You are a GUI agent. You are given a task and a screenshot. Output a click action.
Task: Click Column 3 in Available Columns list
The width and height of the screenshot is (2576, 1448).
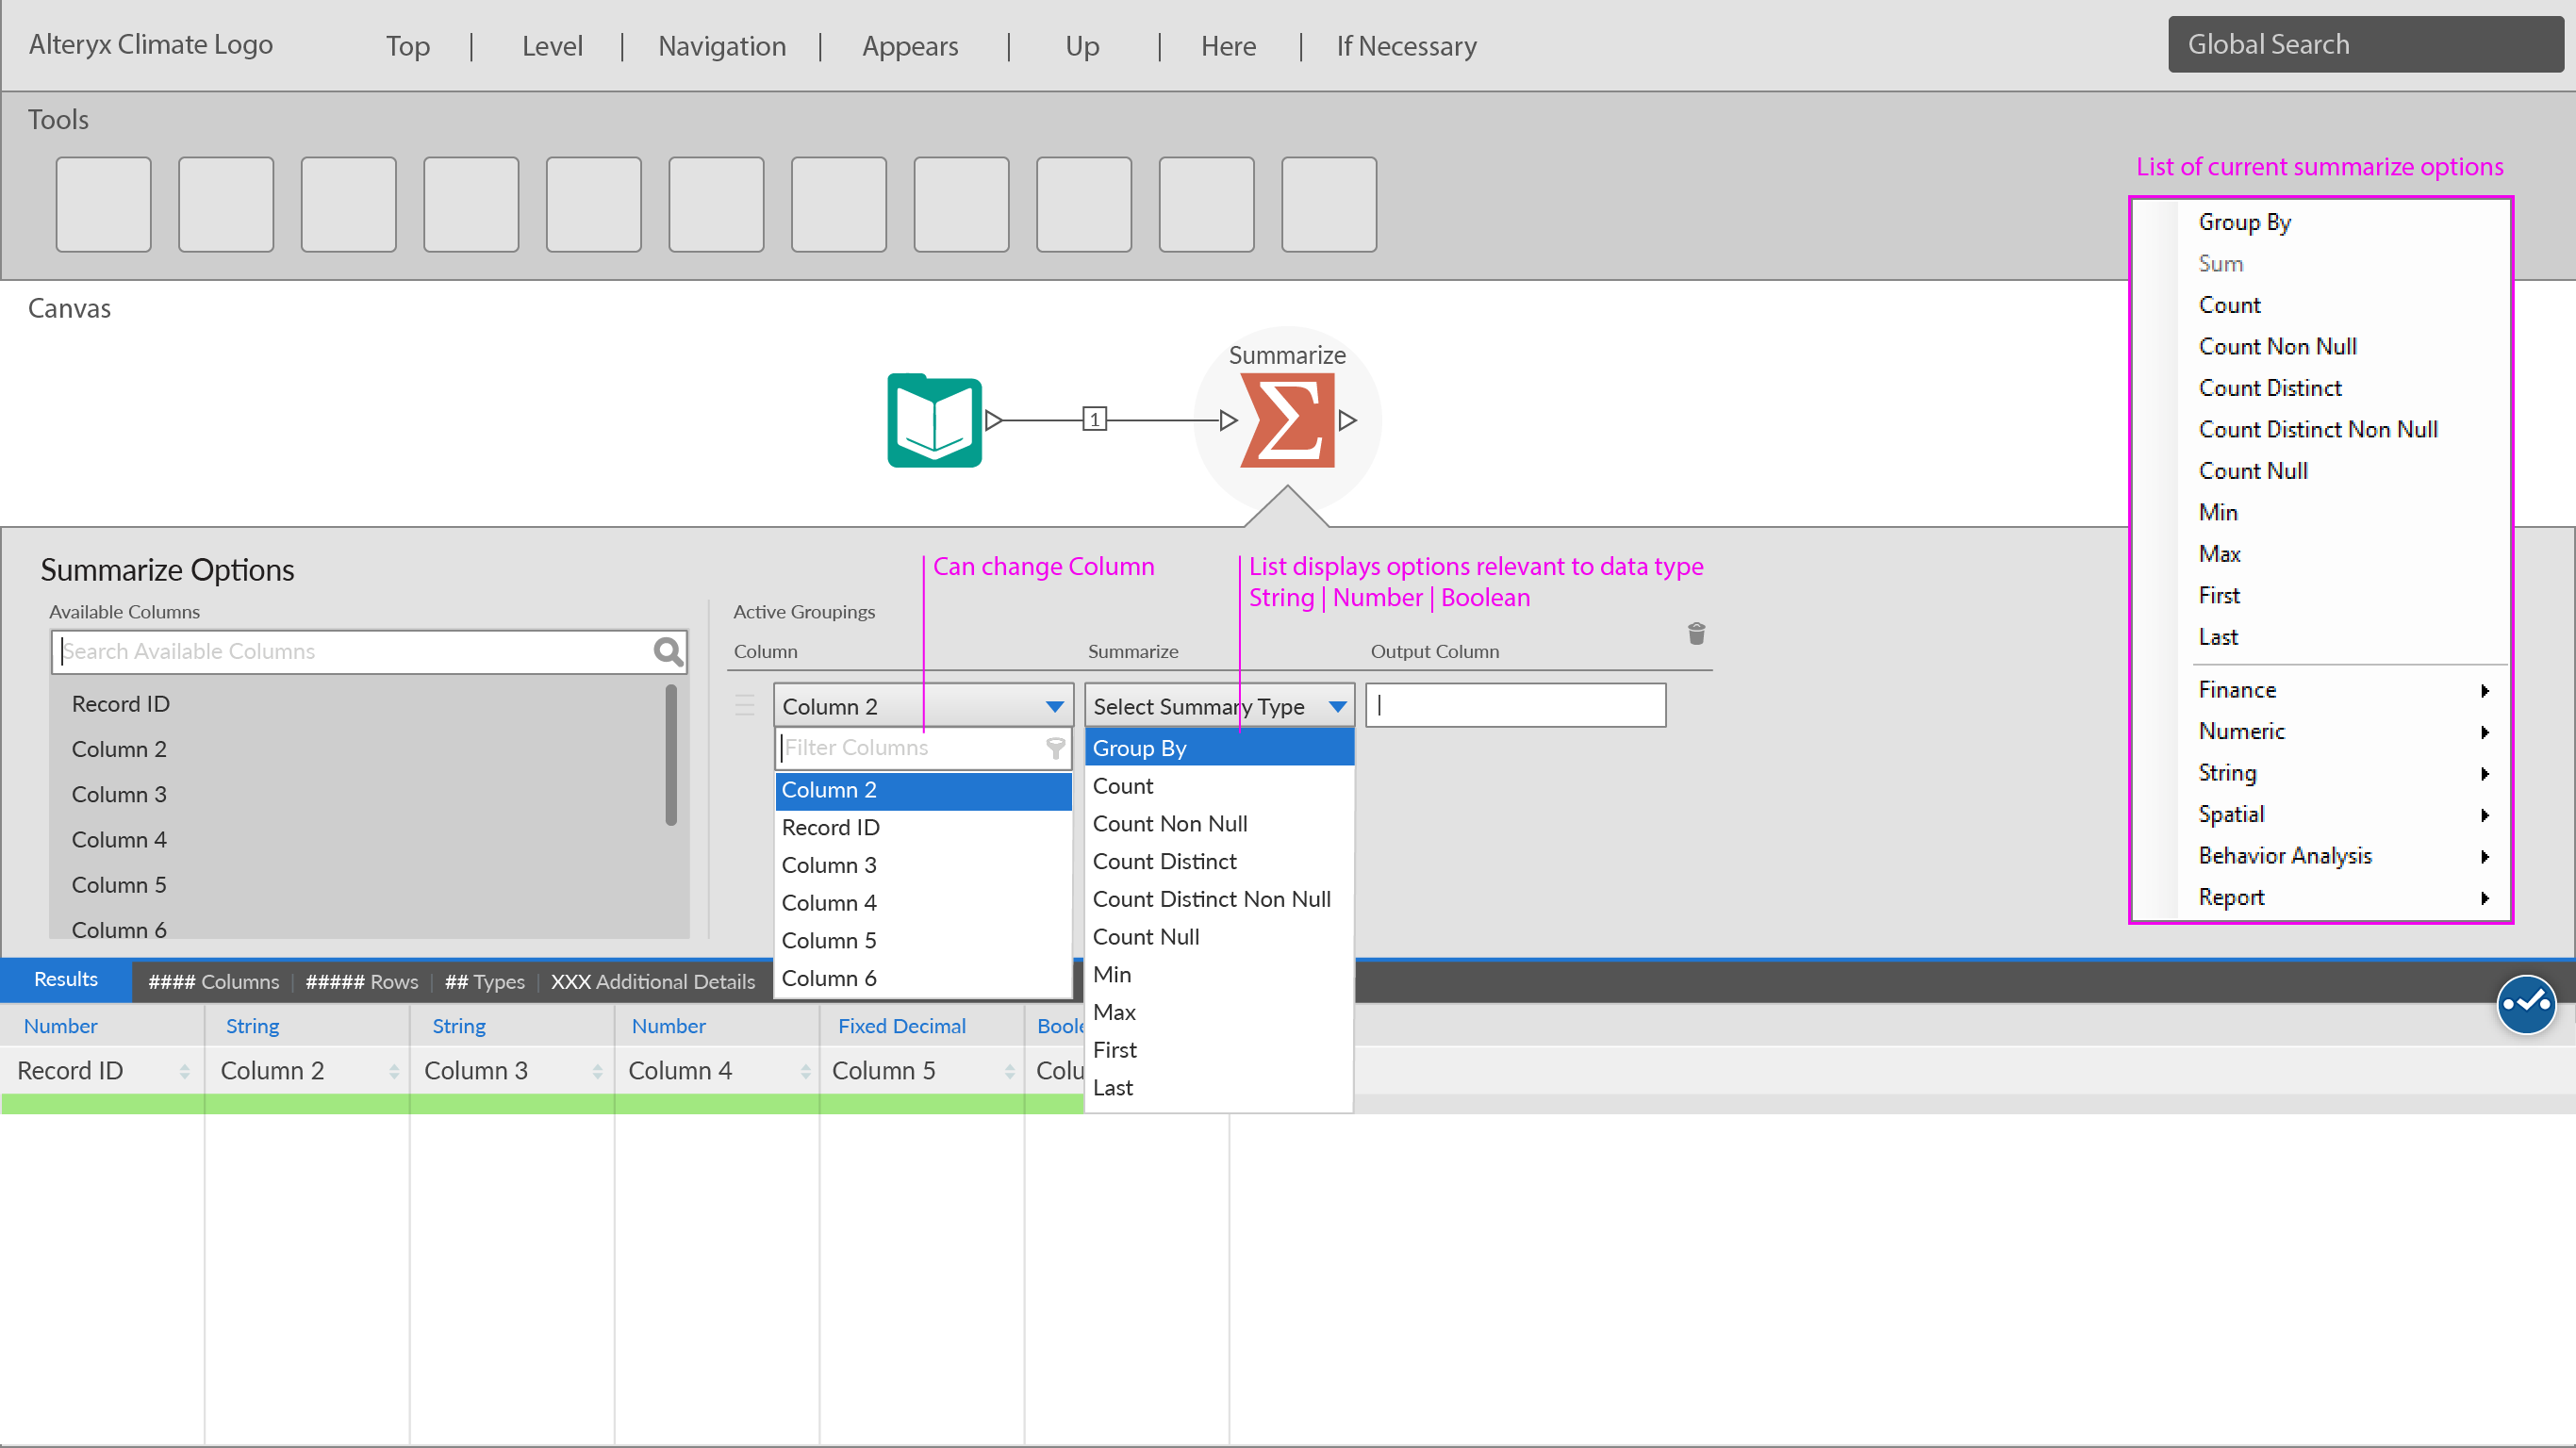pyautogui.click(x=119, y=794)
